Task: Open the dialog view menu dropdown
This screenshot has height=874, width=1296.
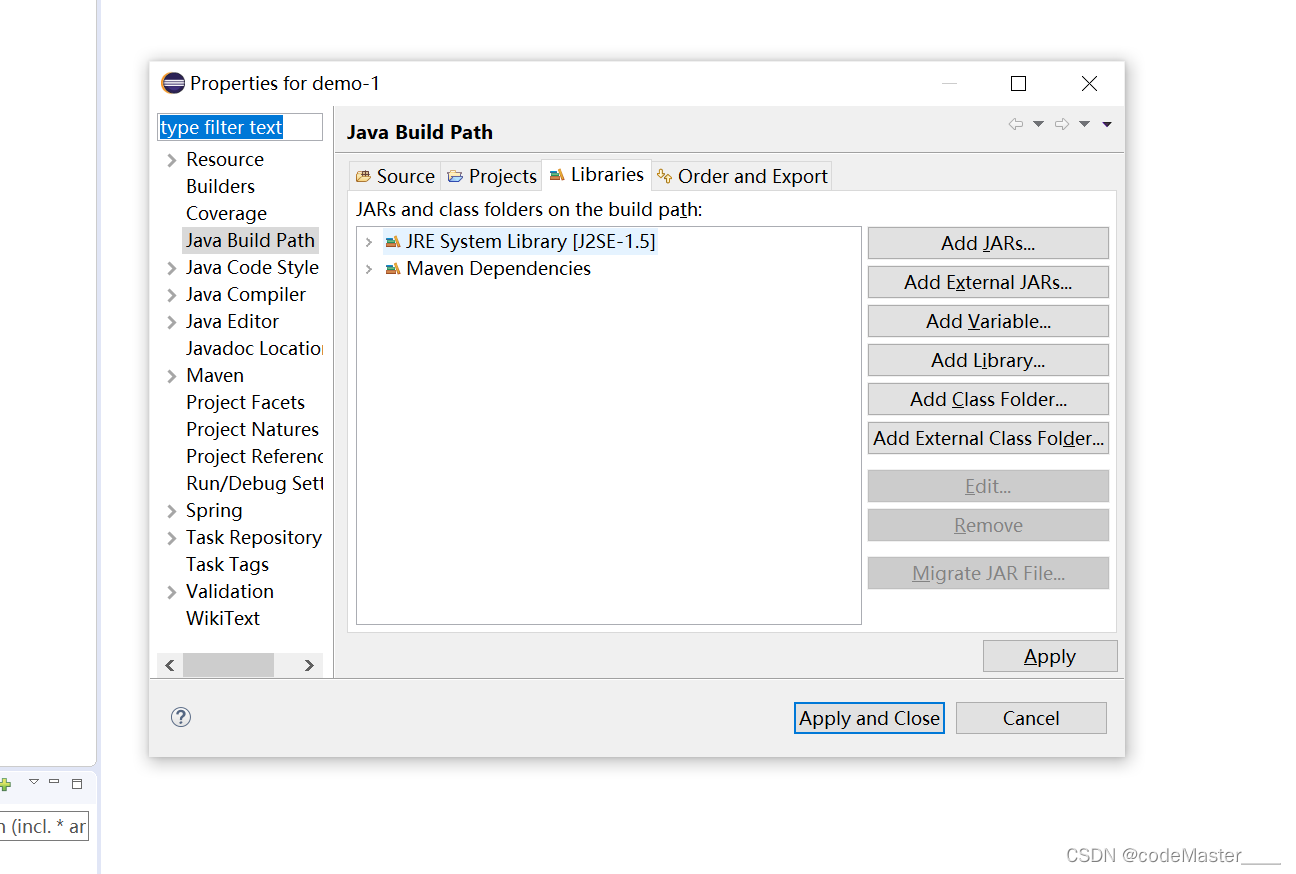Action: 1107,124
